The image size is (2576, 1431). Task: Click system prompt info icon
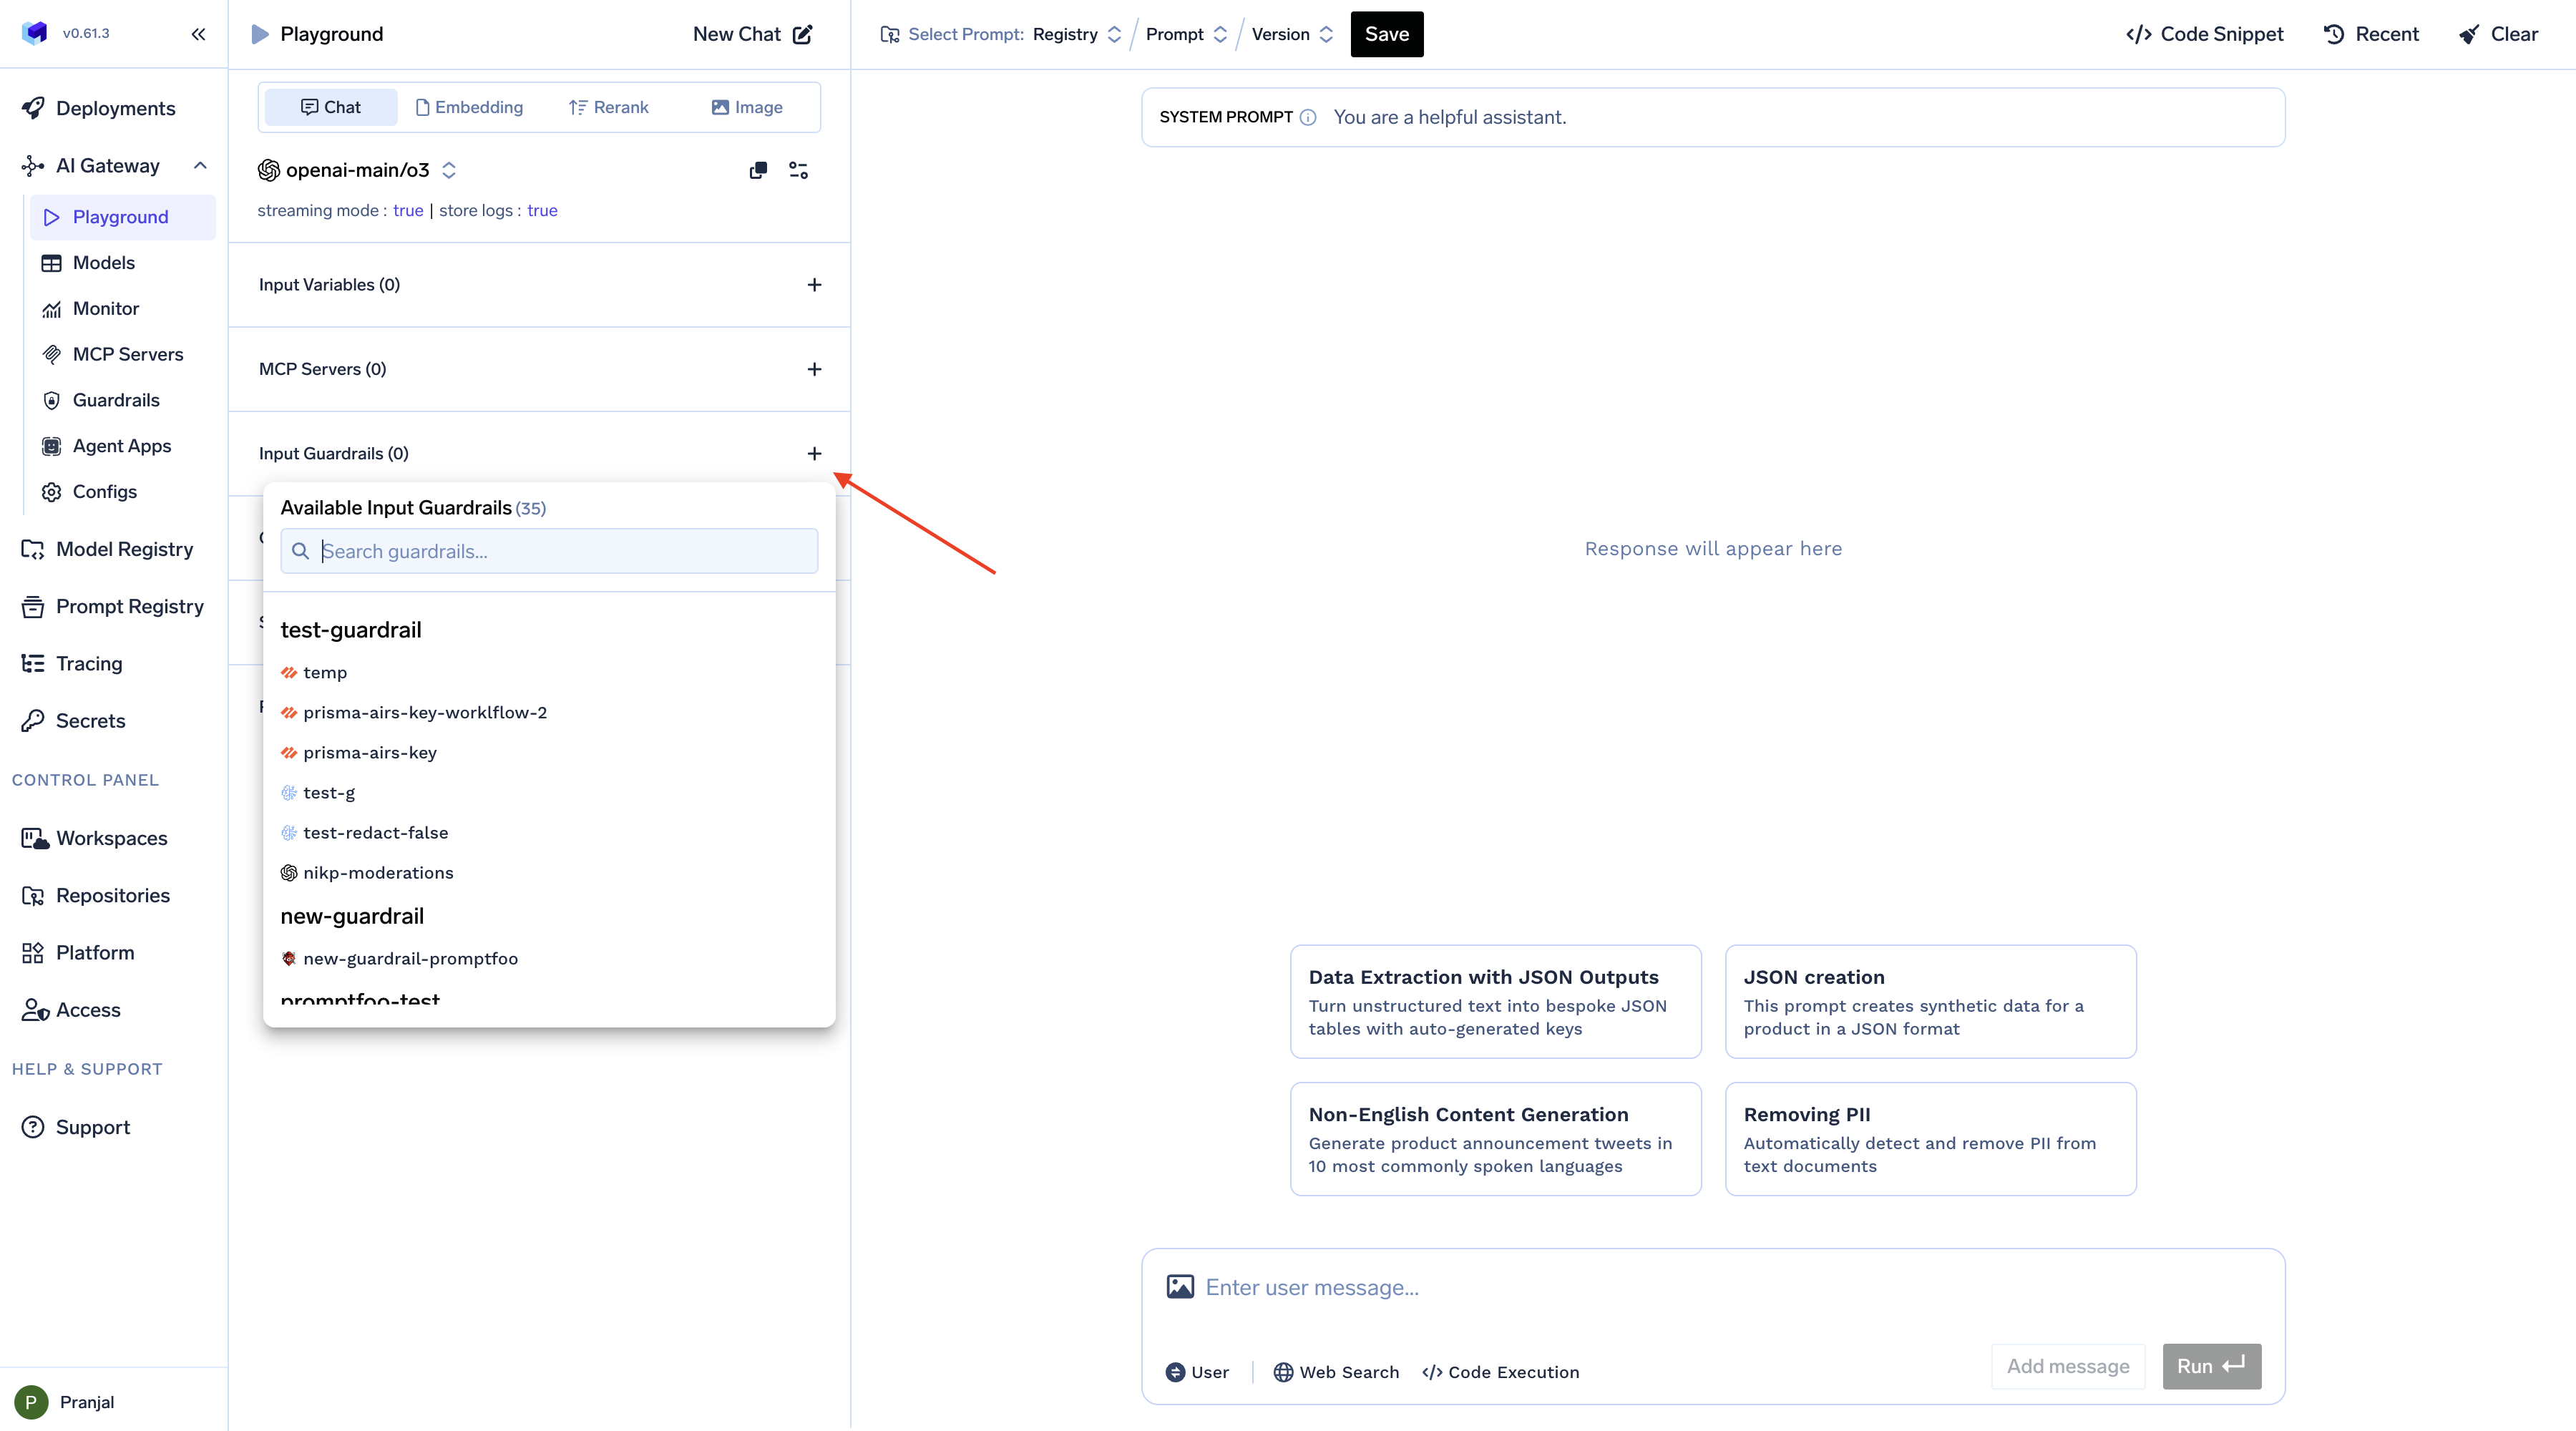[1307, 117]
